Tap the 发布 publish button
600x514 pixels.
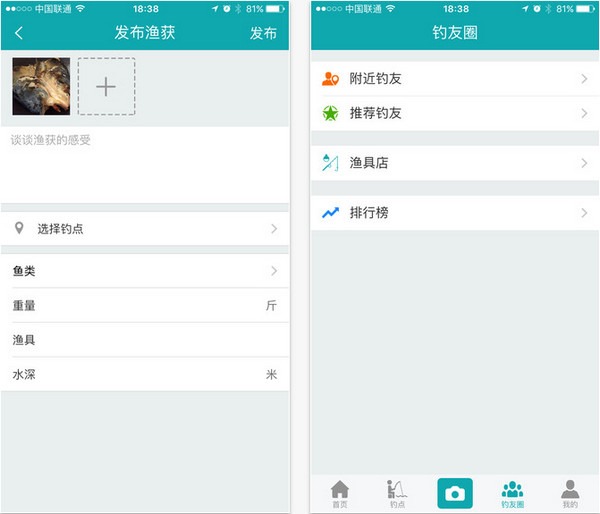263,33
